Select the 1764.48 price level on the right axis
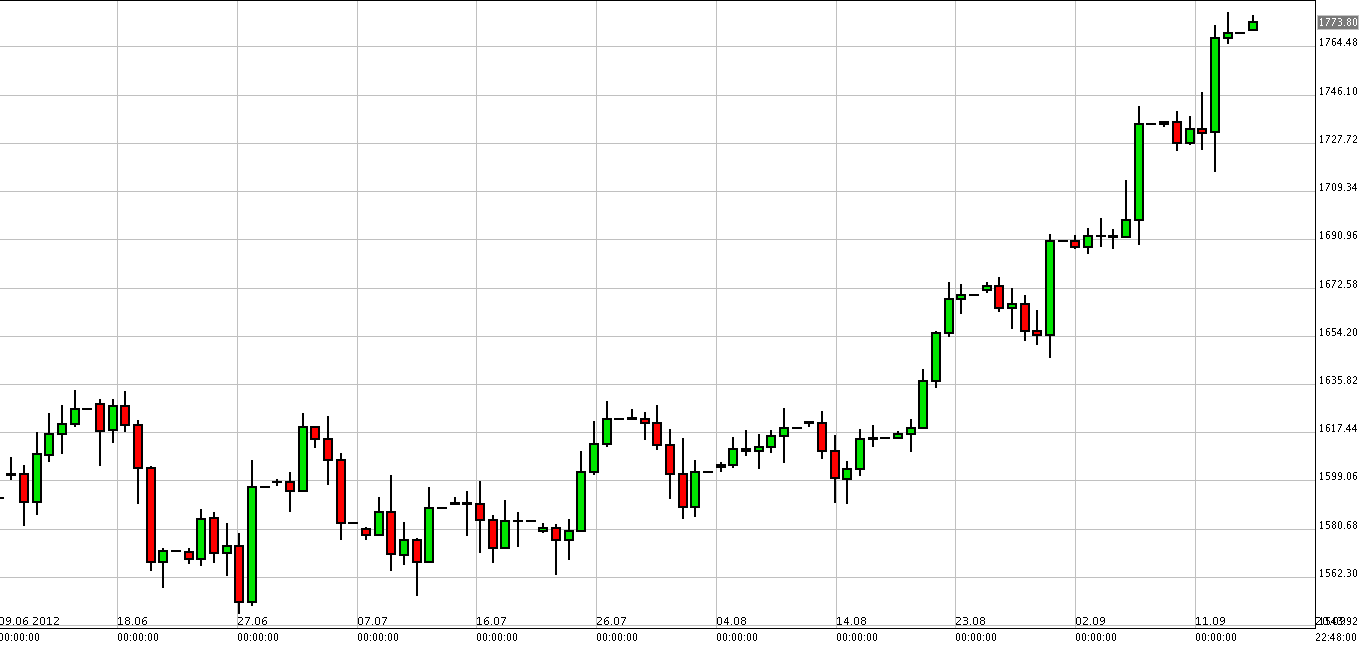1361x647 pixels. pyautogui.click(x=1337, y=43)
